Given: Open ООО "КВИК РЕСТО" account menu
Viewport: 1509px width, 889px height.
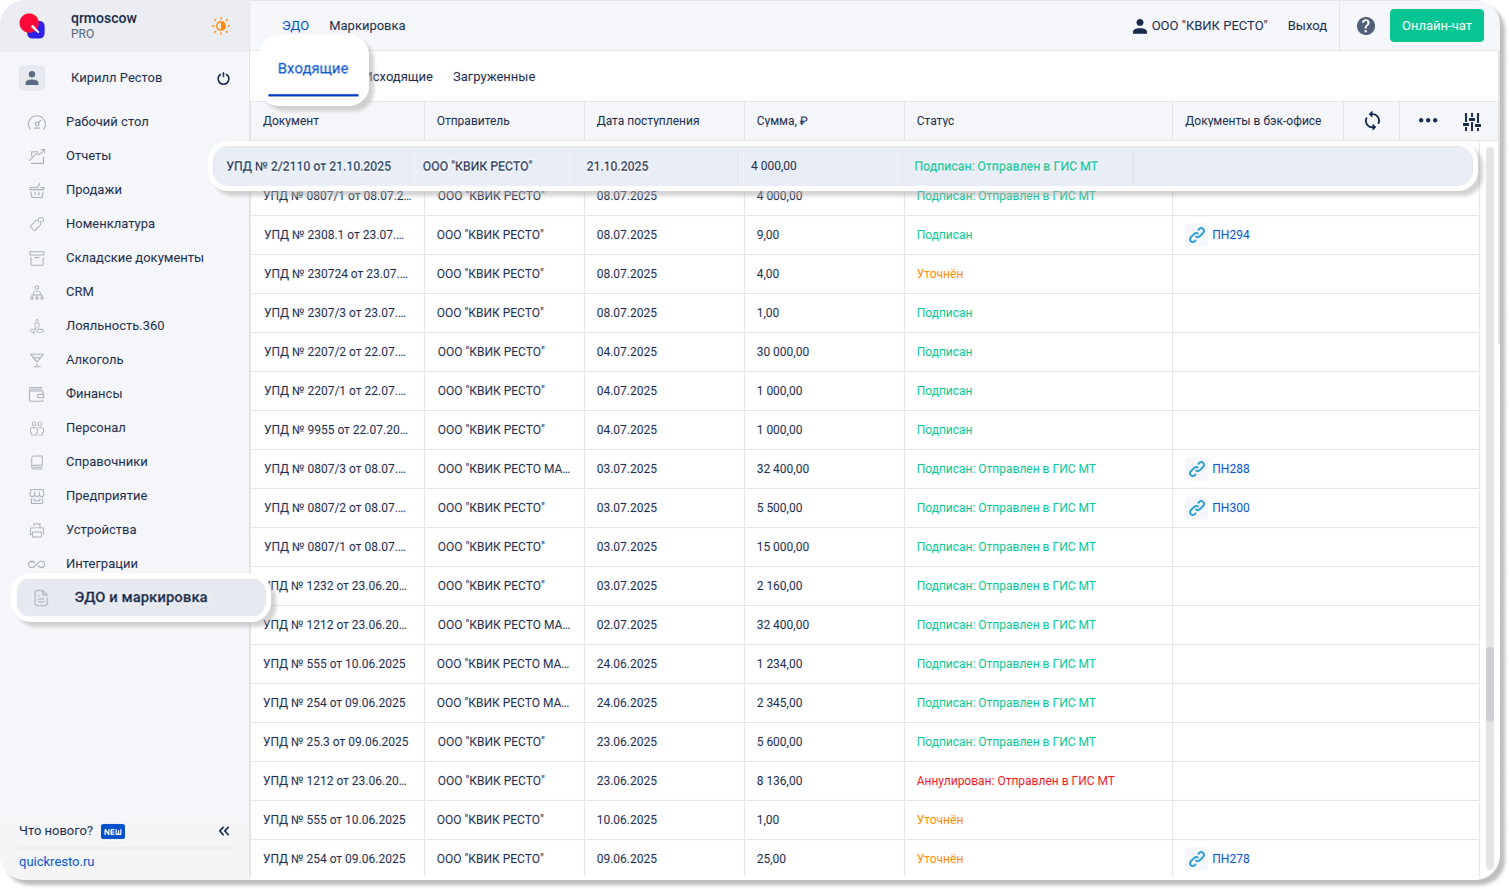Looking at the screenshot, I should pos(1199,26).
